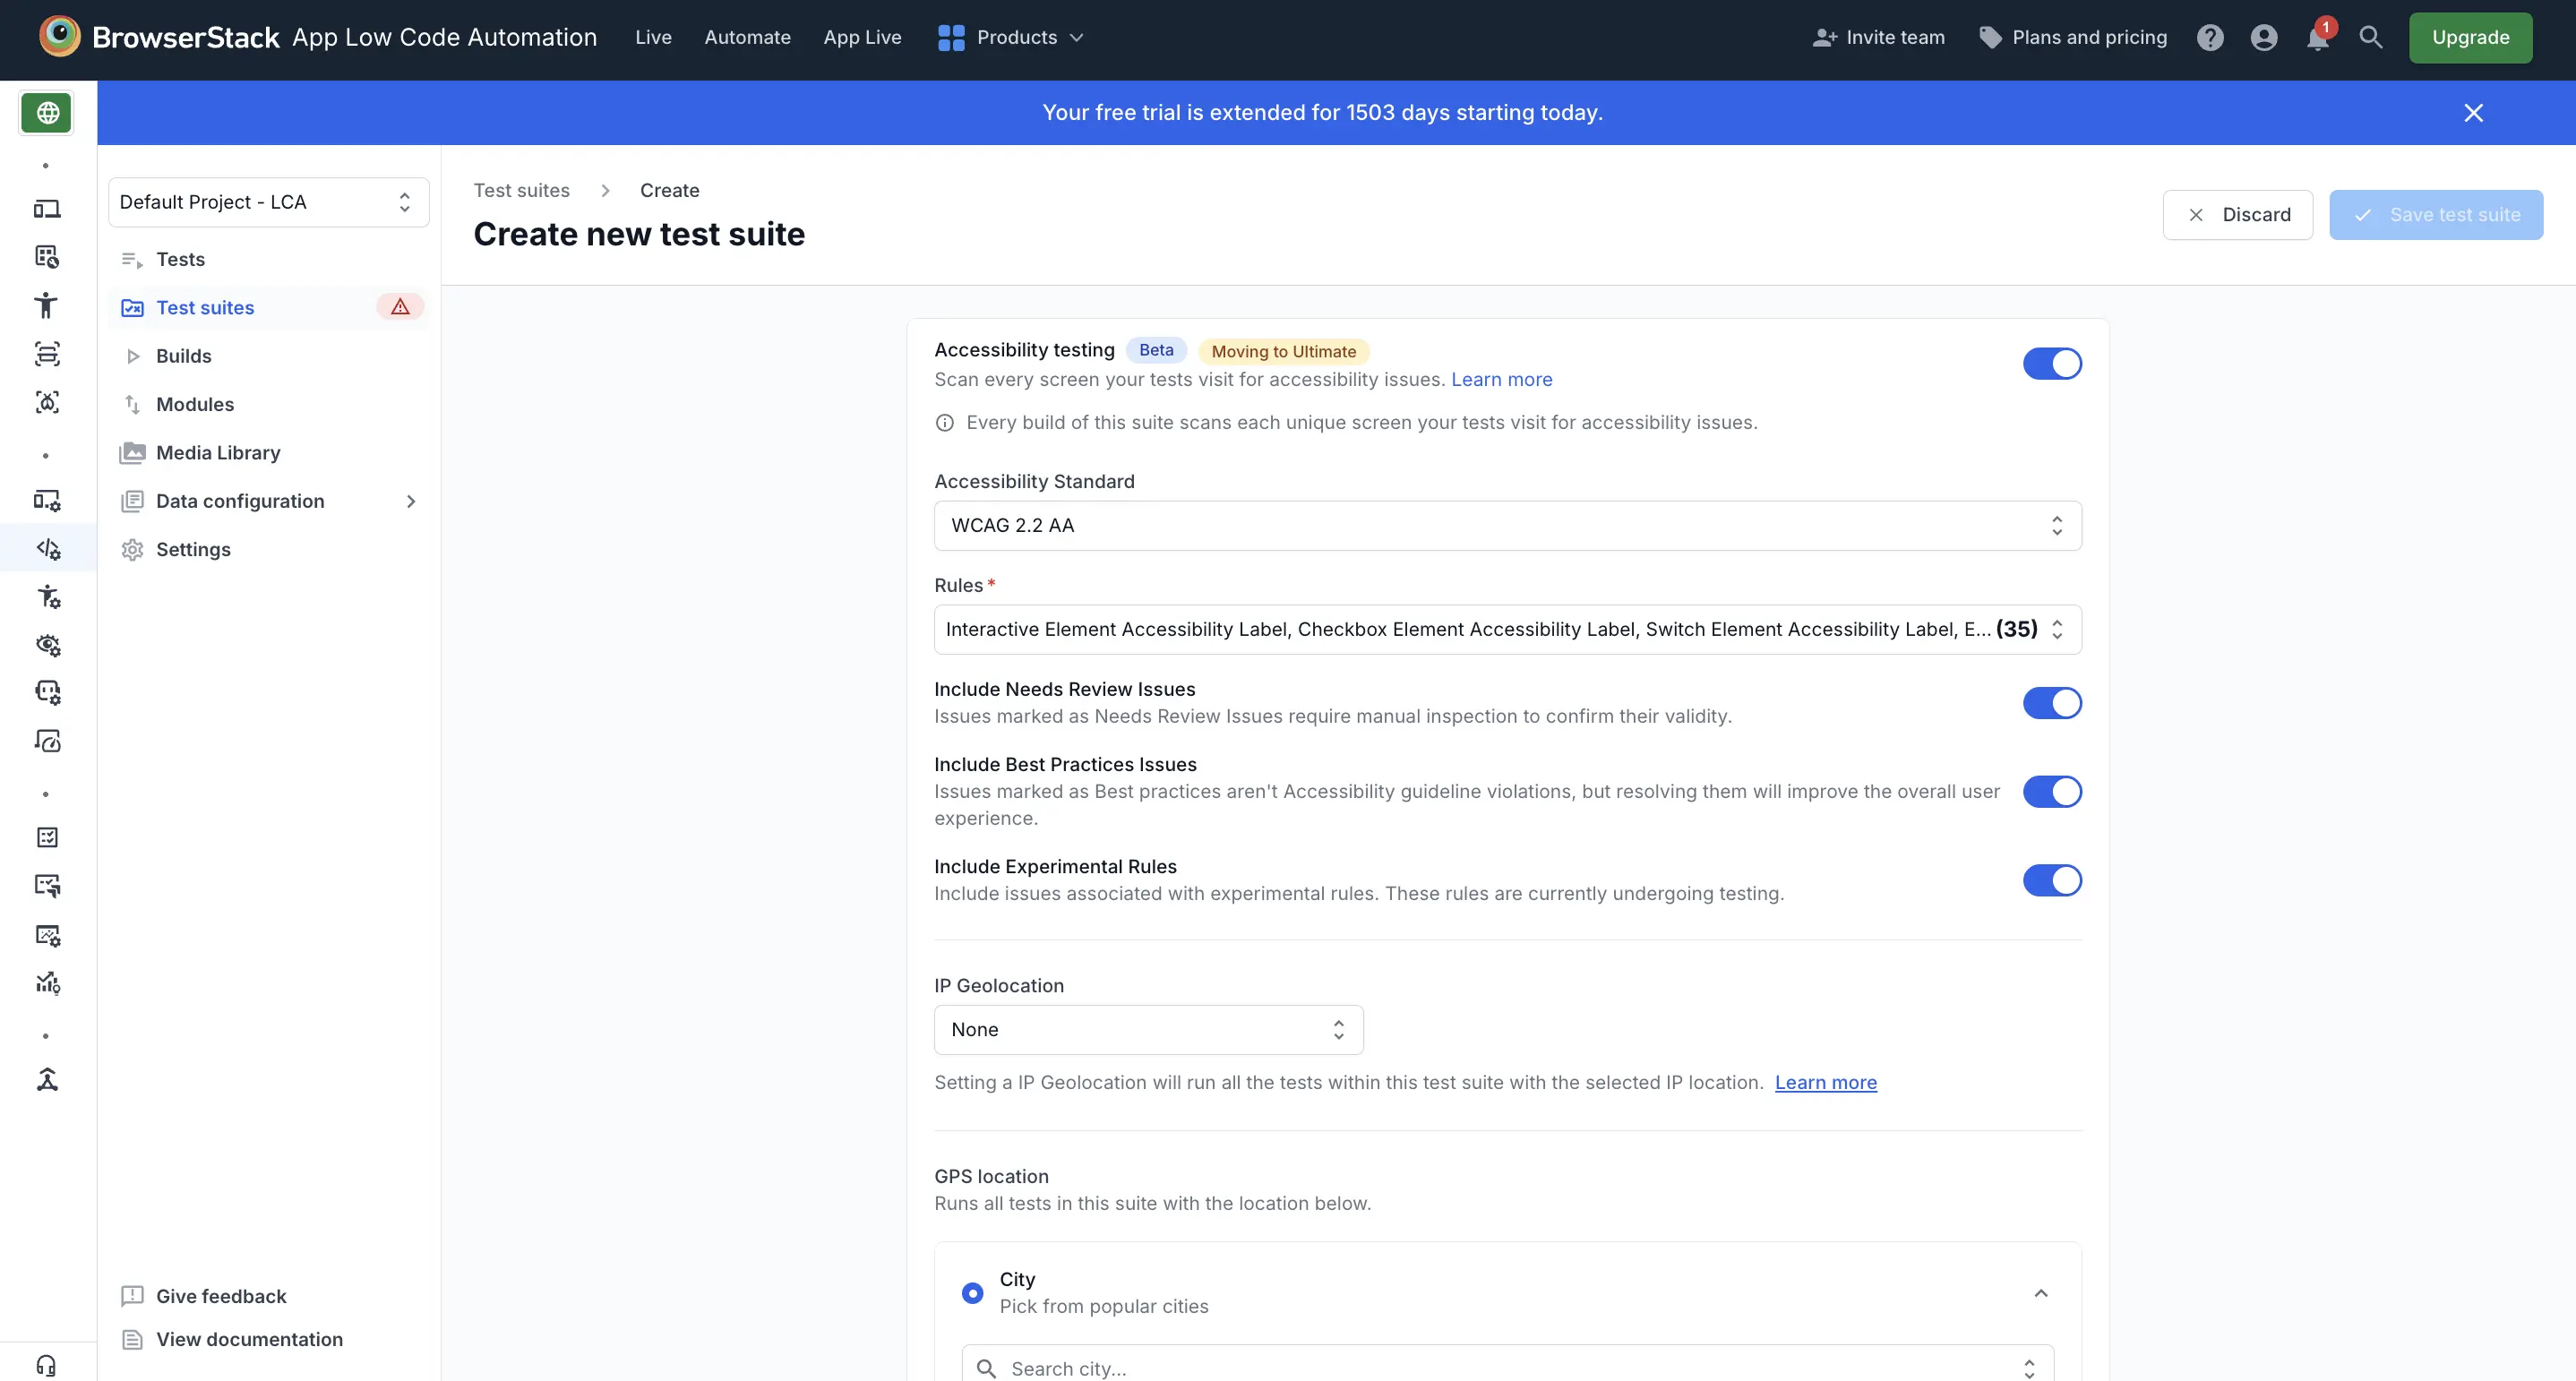Open the headset support icon at bottom left
Viewport: 2576px width, 1381px height.
coord(46,1365)
